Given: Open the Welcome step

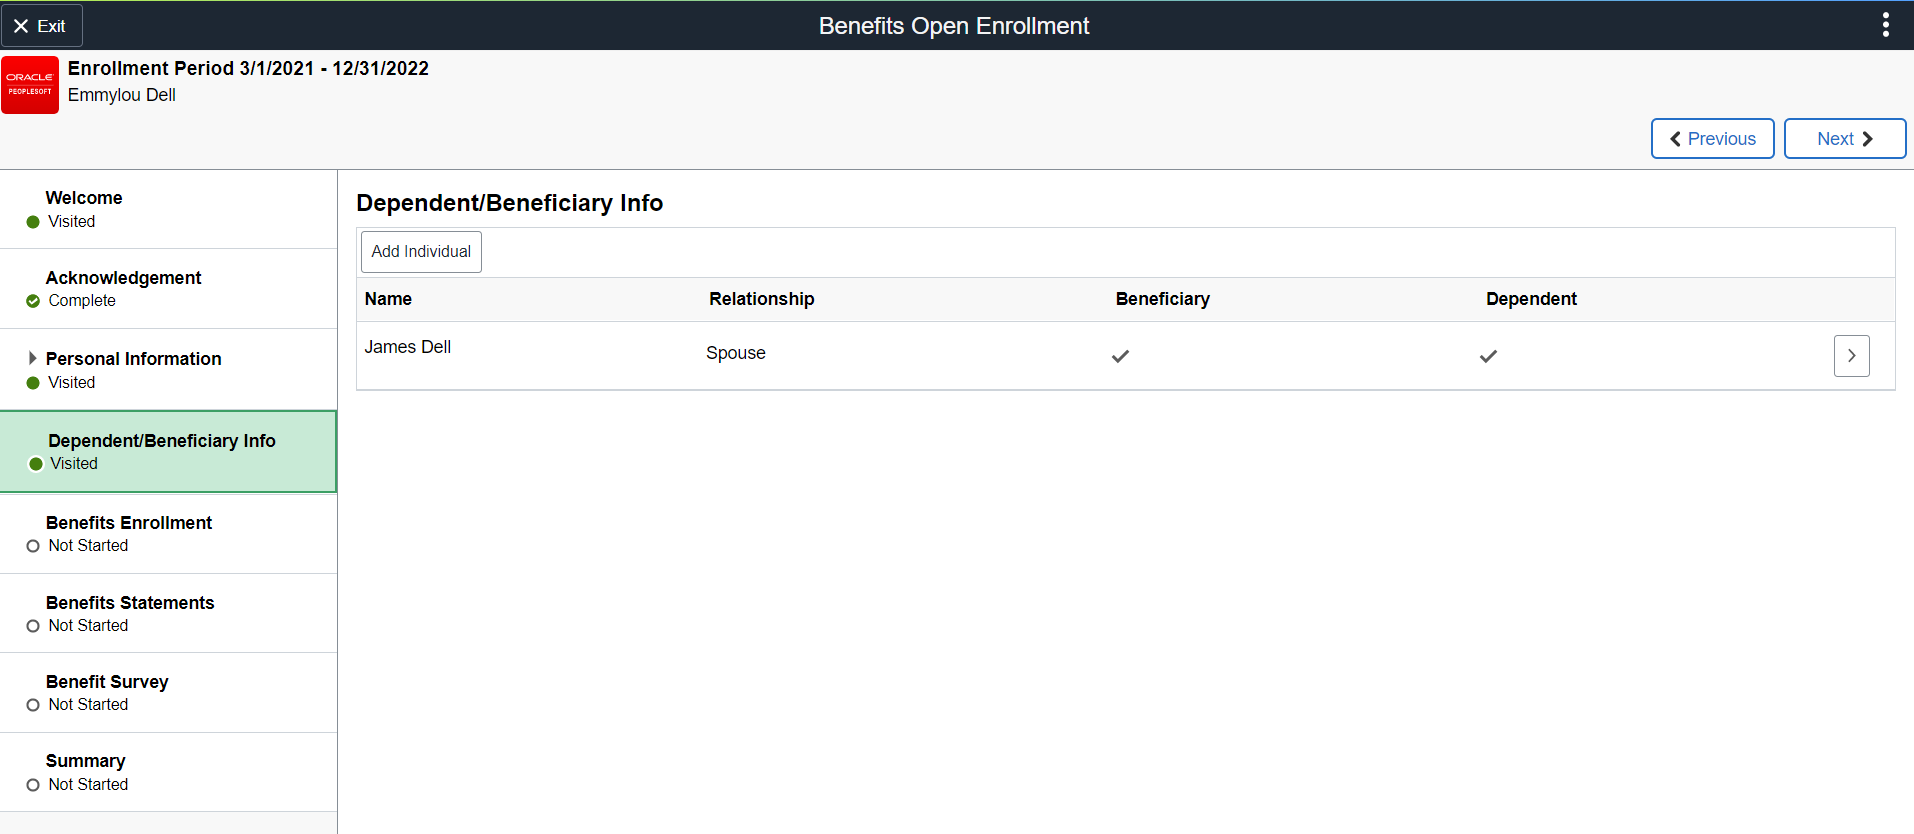Looking at the screenshot, I should (x=84, y=198).
